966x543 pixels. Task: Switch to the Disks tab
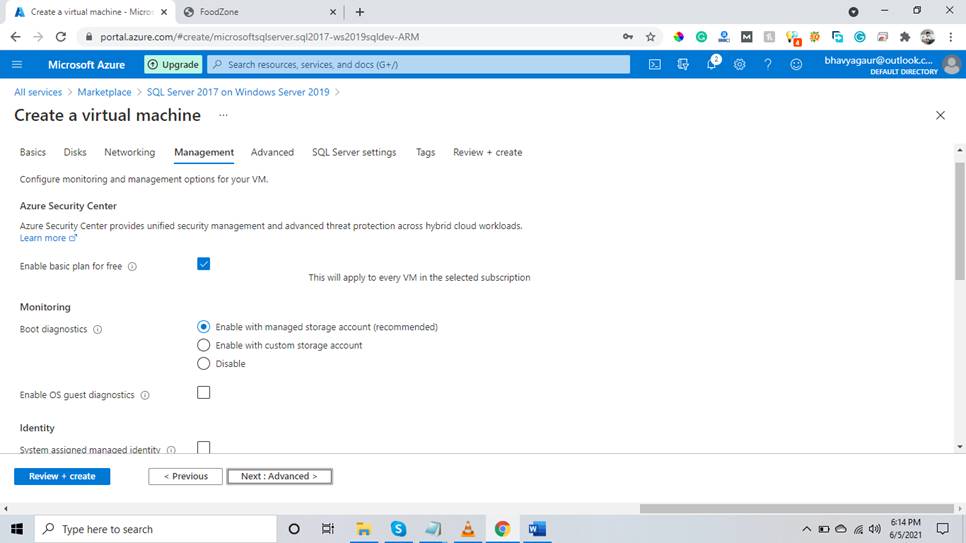[x=75, y=152]
